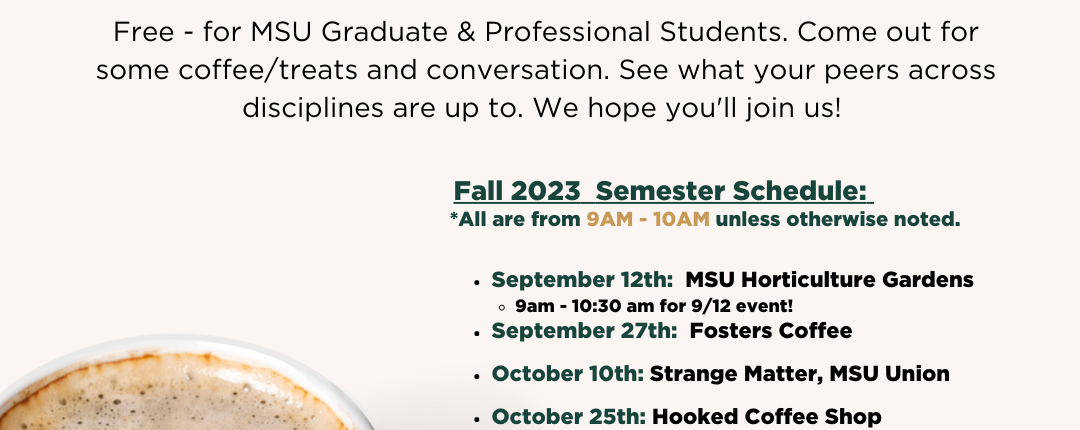Click the bullet point beside September 27th

(x=477, y=332)
